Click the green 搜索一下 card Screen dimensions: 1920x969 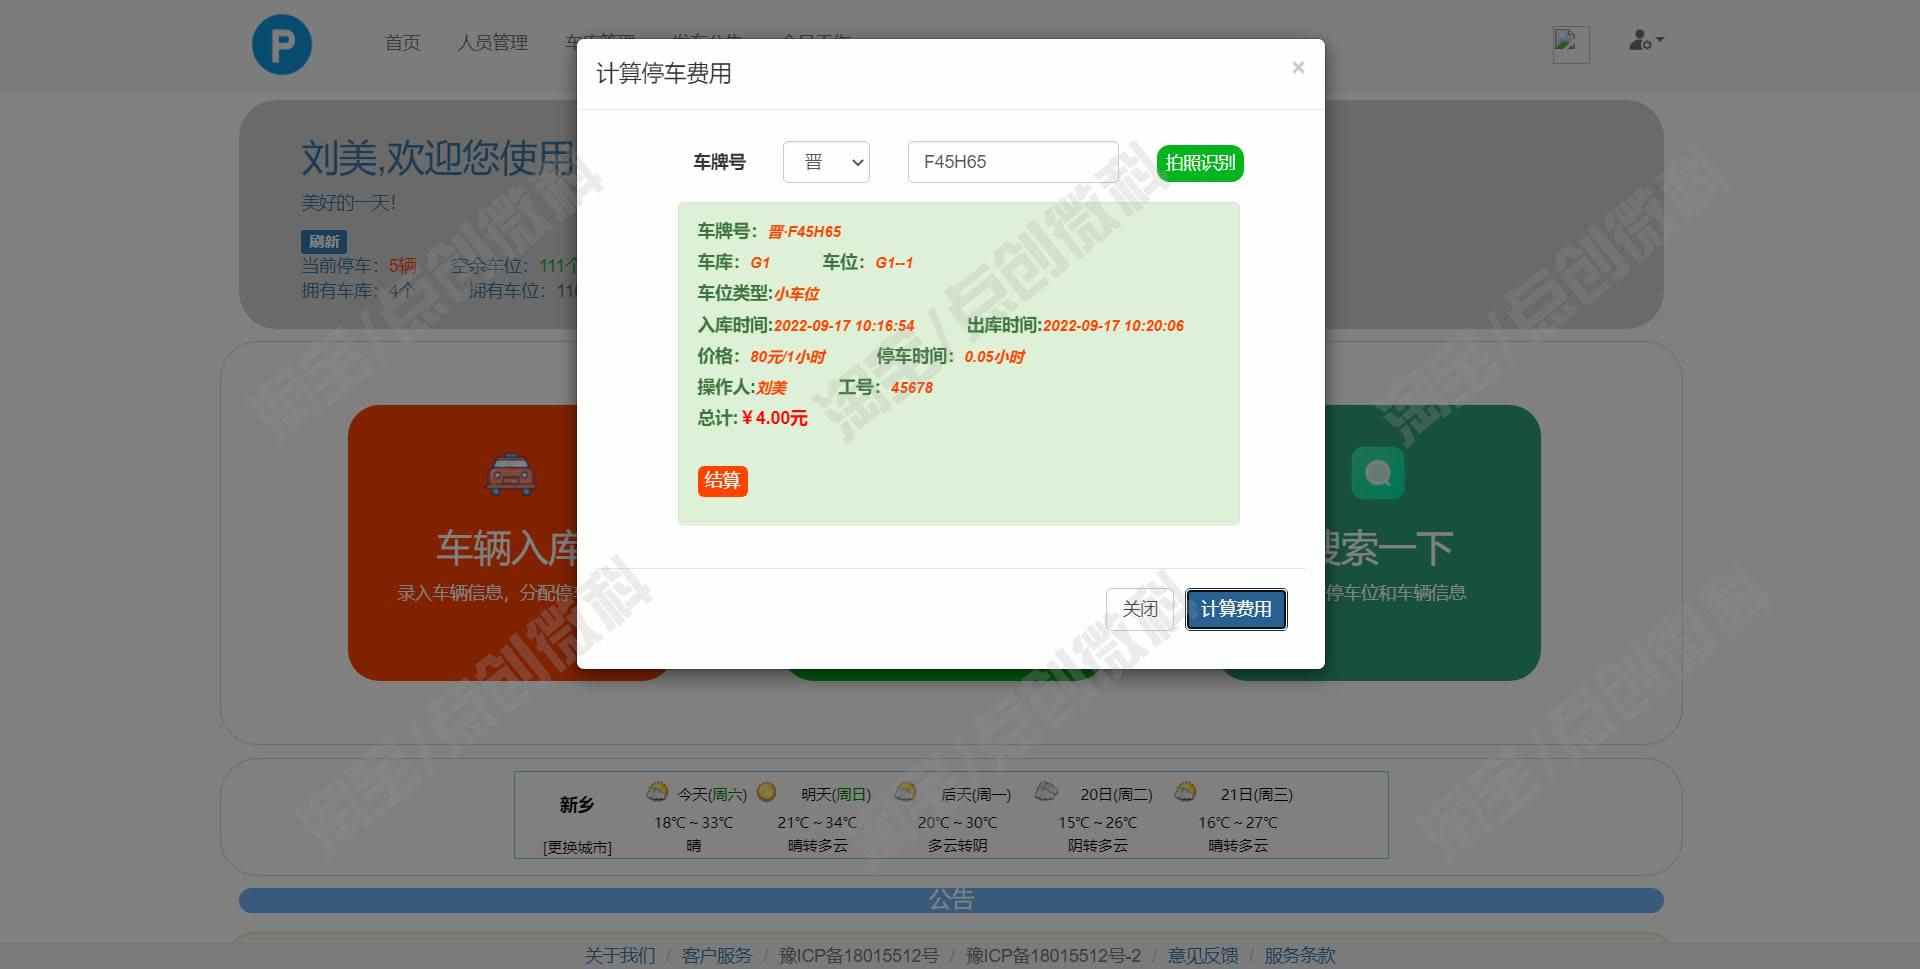[1432, 543]
